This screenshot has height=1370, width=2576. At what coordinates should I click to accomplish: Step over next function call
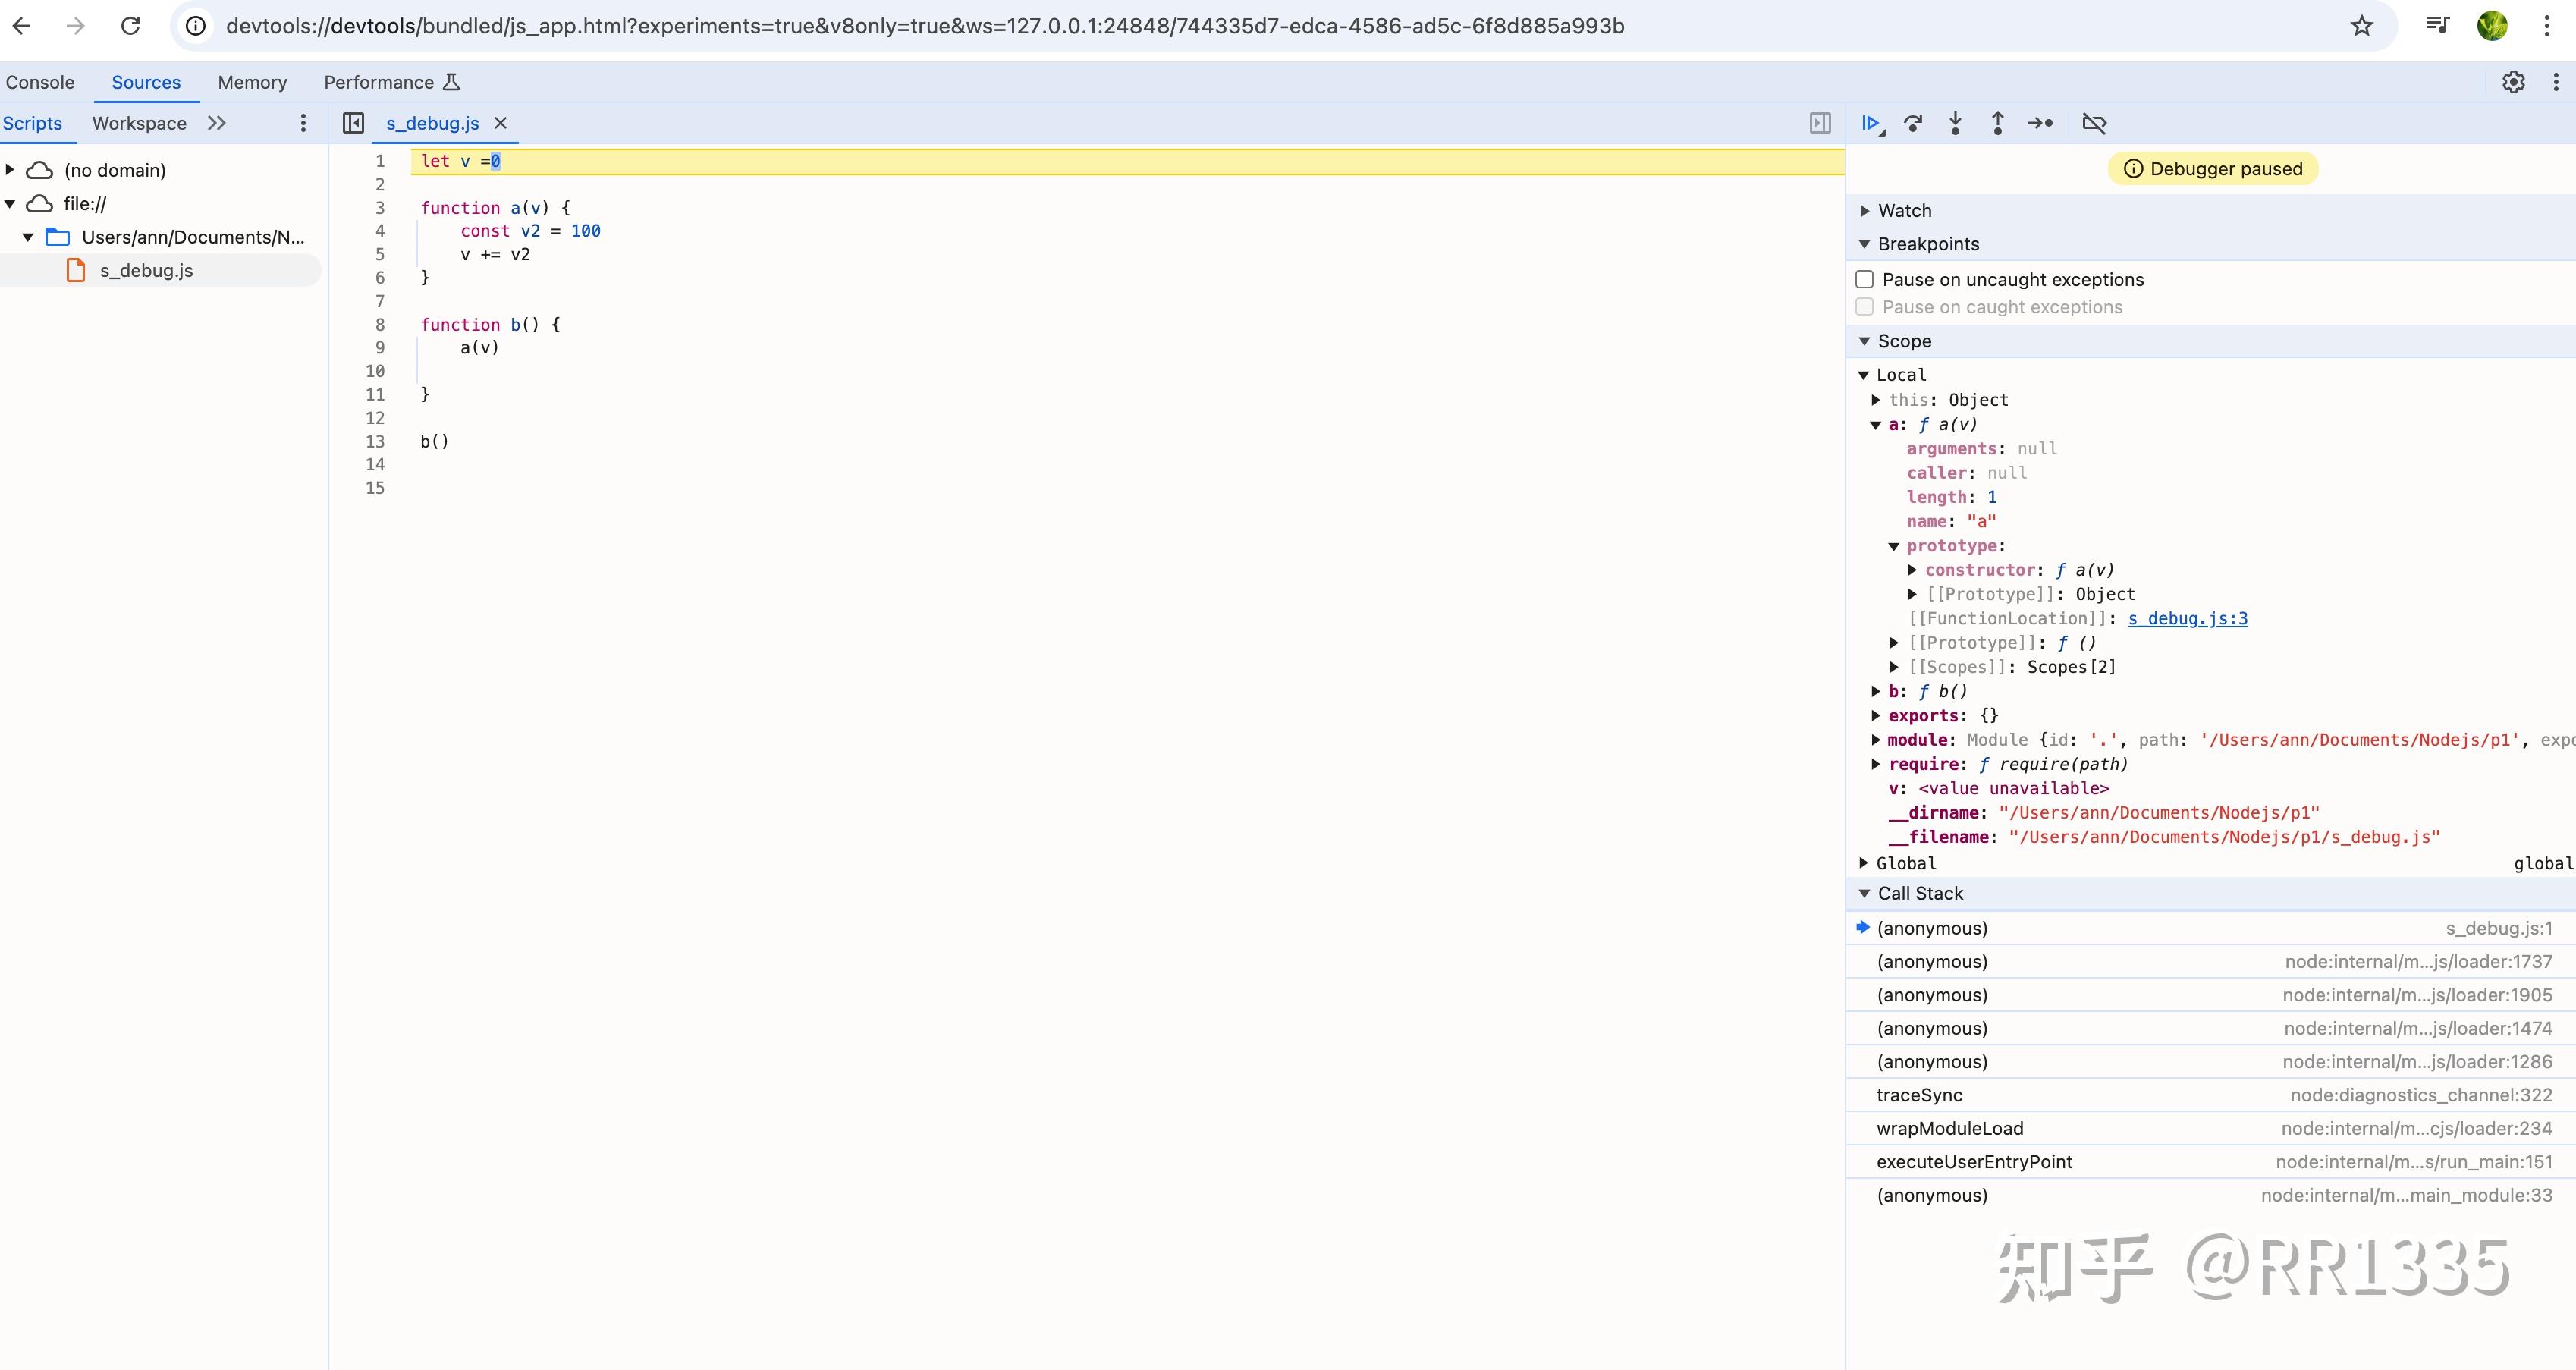pyautogui.click(x=1914, y=123)
